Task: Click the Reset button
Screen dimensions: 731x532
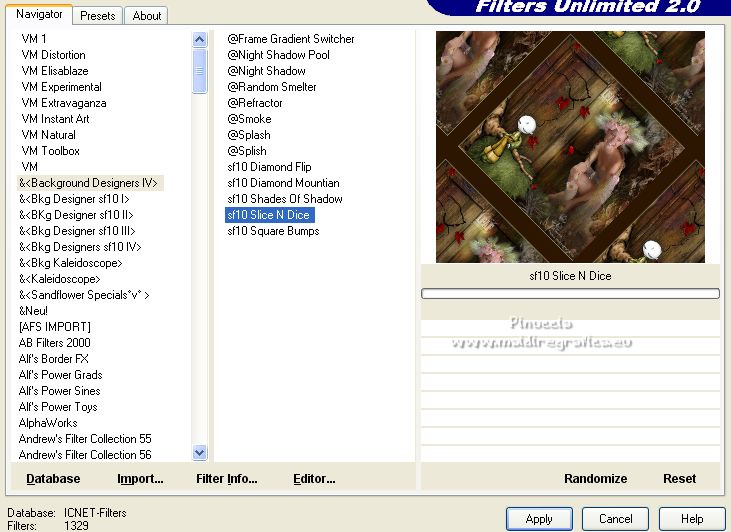Action: pyautogui.click(x=679, y=479)
